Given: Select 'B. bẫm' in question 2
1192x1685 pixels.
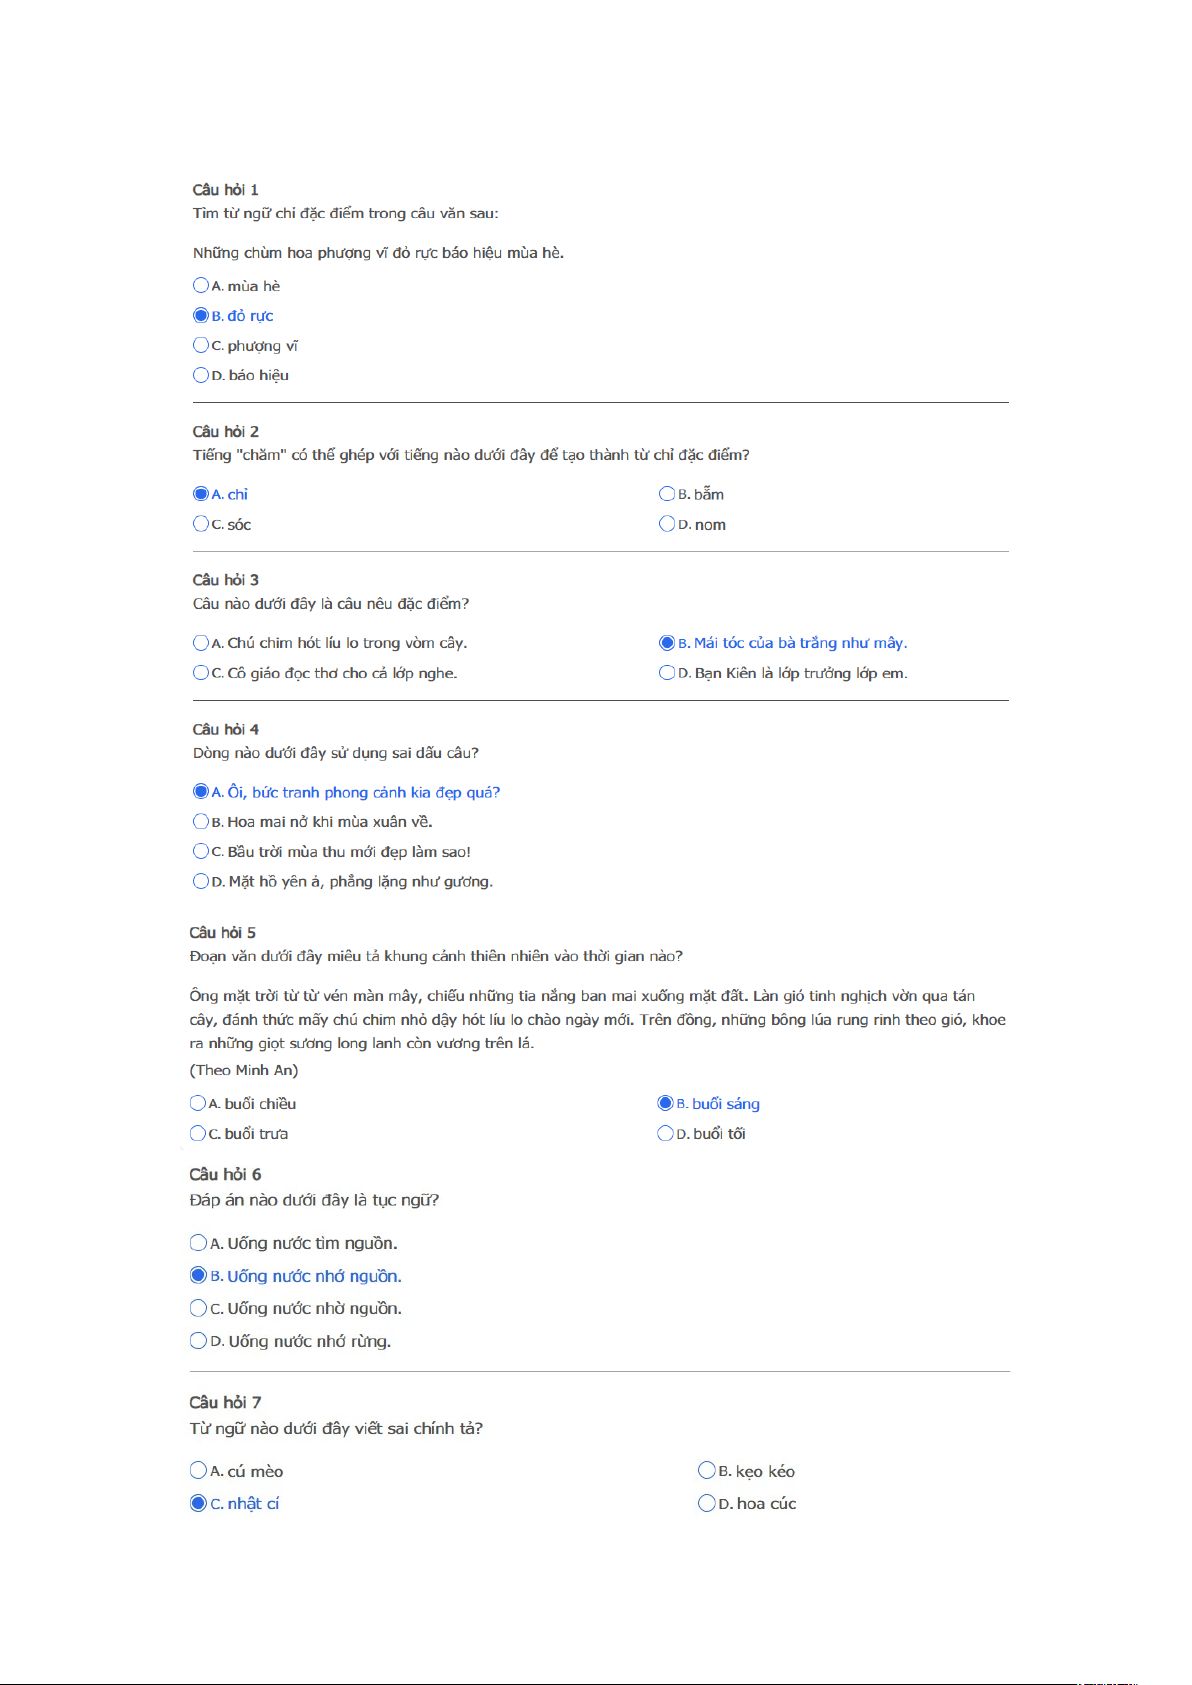Looking at the screenshot, I should [x=667, y=494].
